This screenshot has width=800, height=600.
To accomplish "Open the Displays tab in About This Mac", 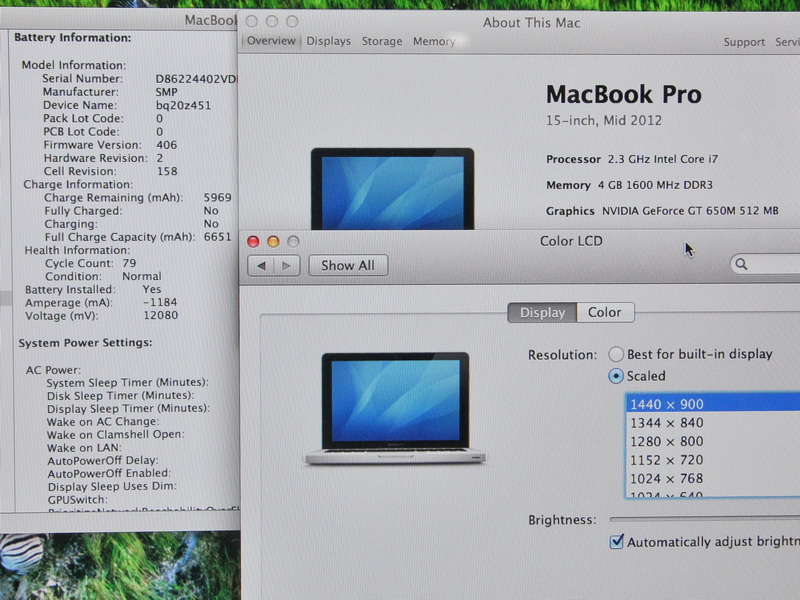I will (x=329, y=41).
